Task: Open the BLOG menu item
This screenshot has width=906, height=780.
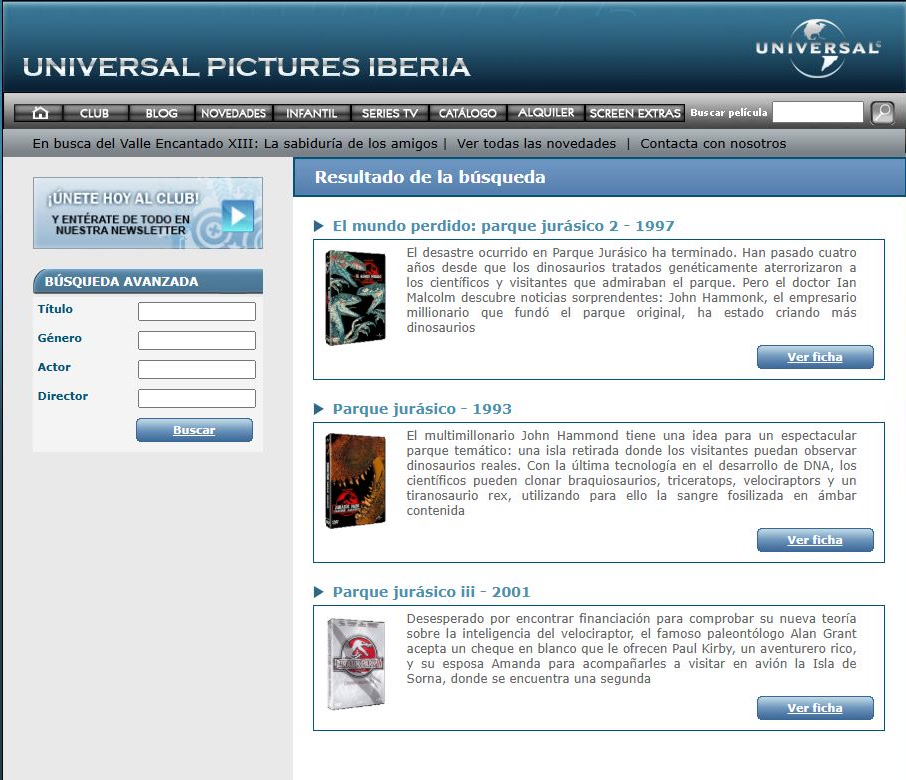Action: [x=162, y=113]
